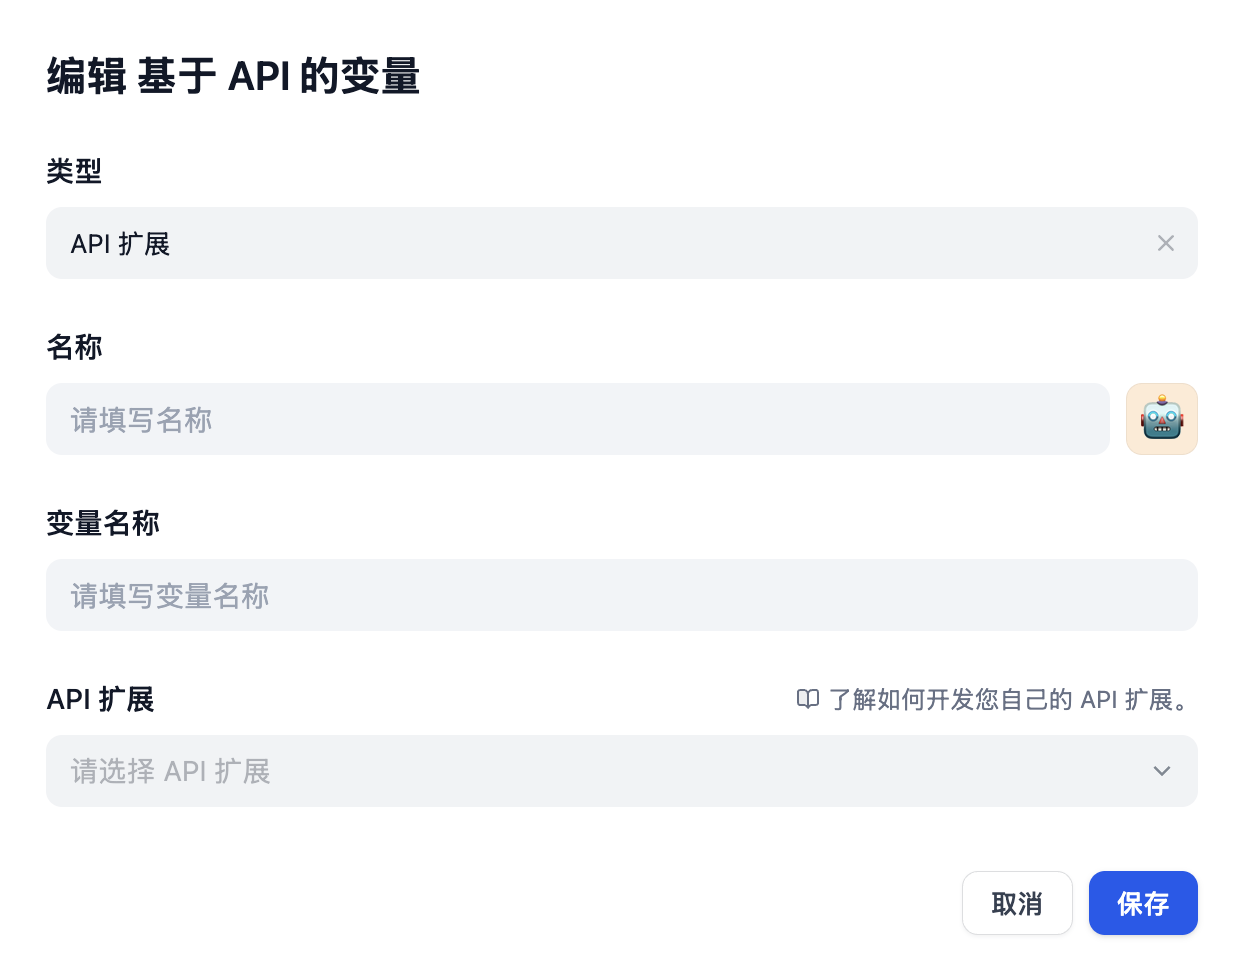Click the 变量名称 field label
Screen dimensions: 1246x964
click(103, 523)
